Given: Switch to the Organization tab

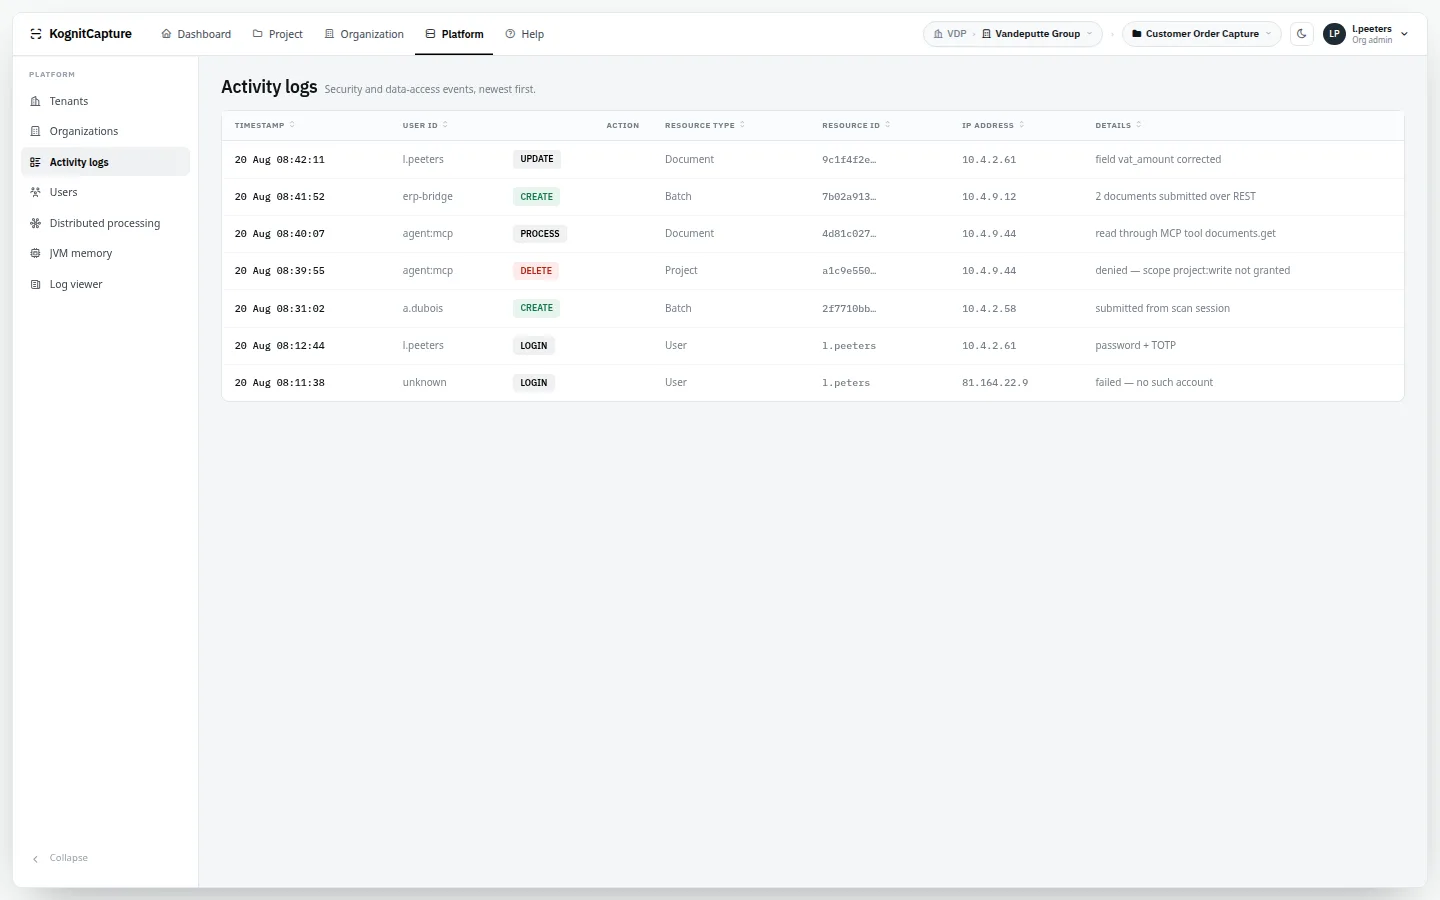Looking at the screenshot, I should click(x=364, y=34).
